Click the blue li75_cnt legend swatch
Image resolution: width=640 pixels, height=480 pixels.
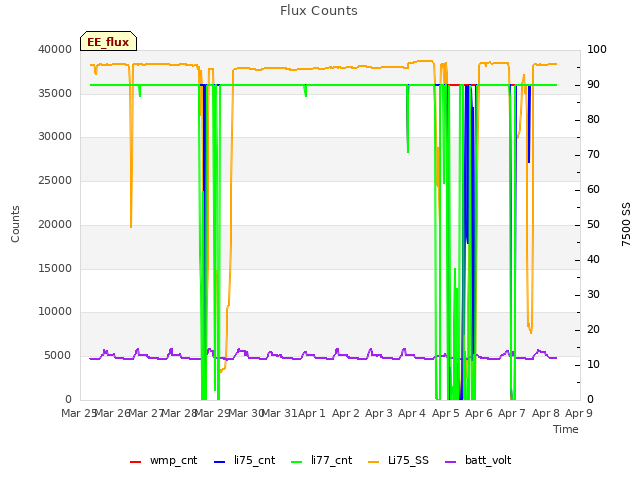[219, 462]
